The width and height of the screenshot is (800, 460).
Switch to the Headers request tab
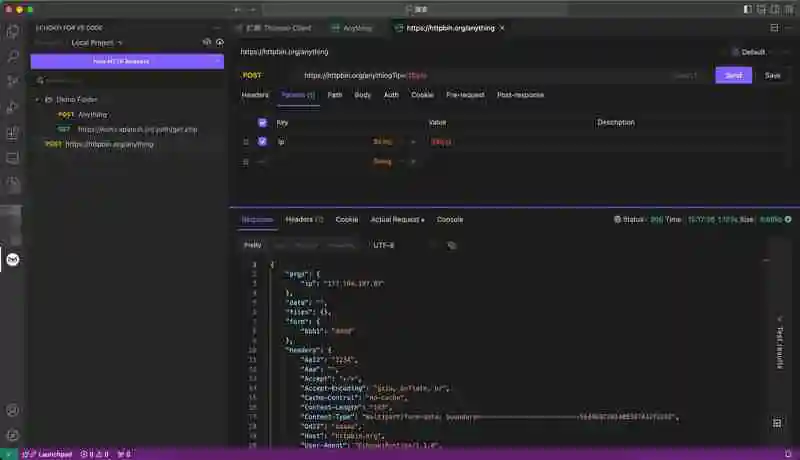pos(255,95)
